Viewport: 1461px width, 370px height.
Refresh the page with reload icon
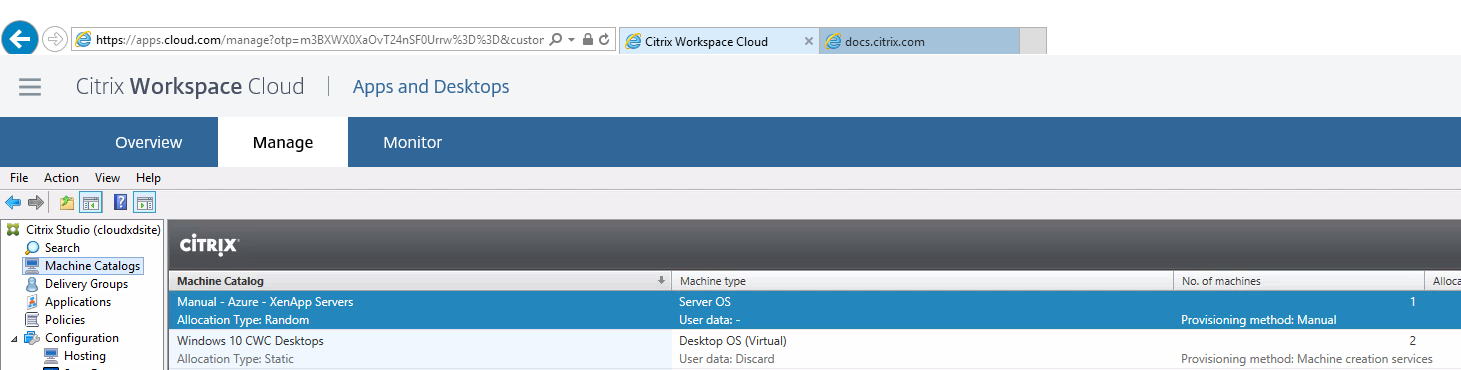[605, 40]
